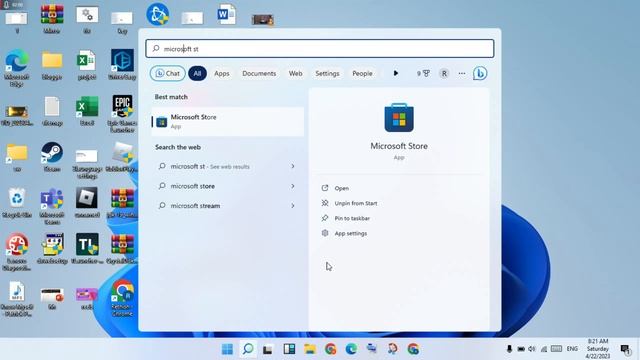Open the Steam desktop shortcut

point(52,157)
